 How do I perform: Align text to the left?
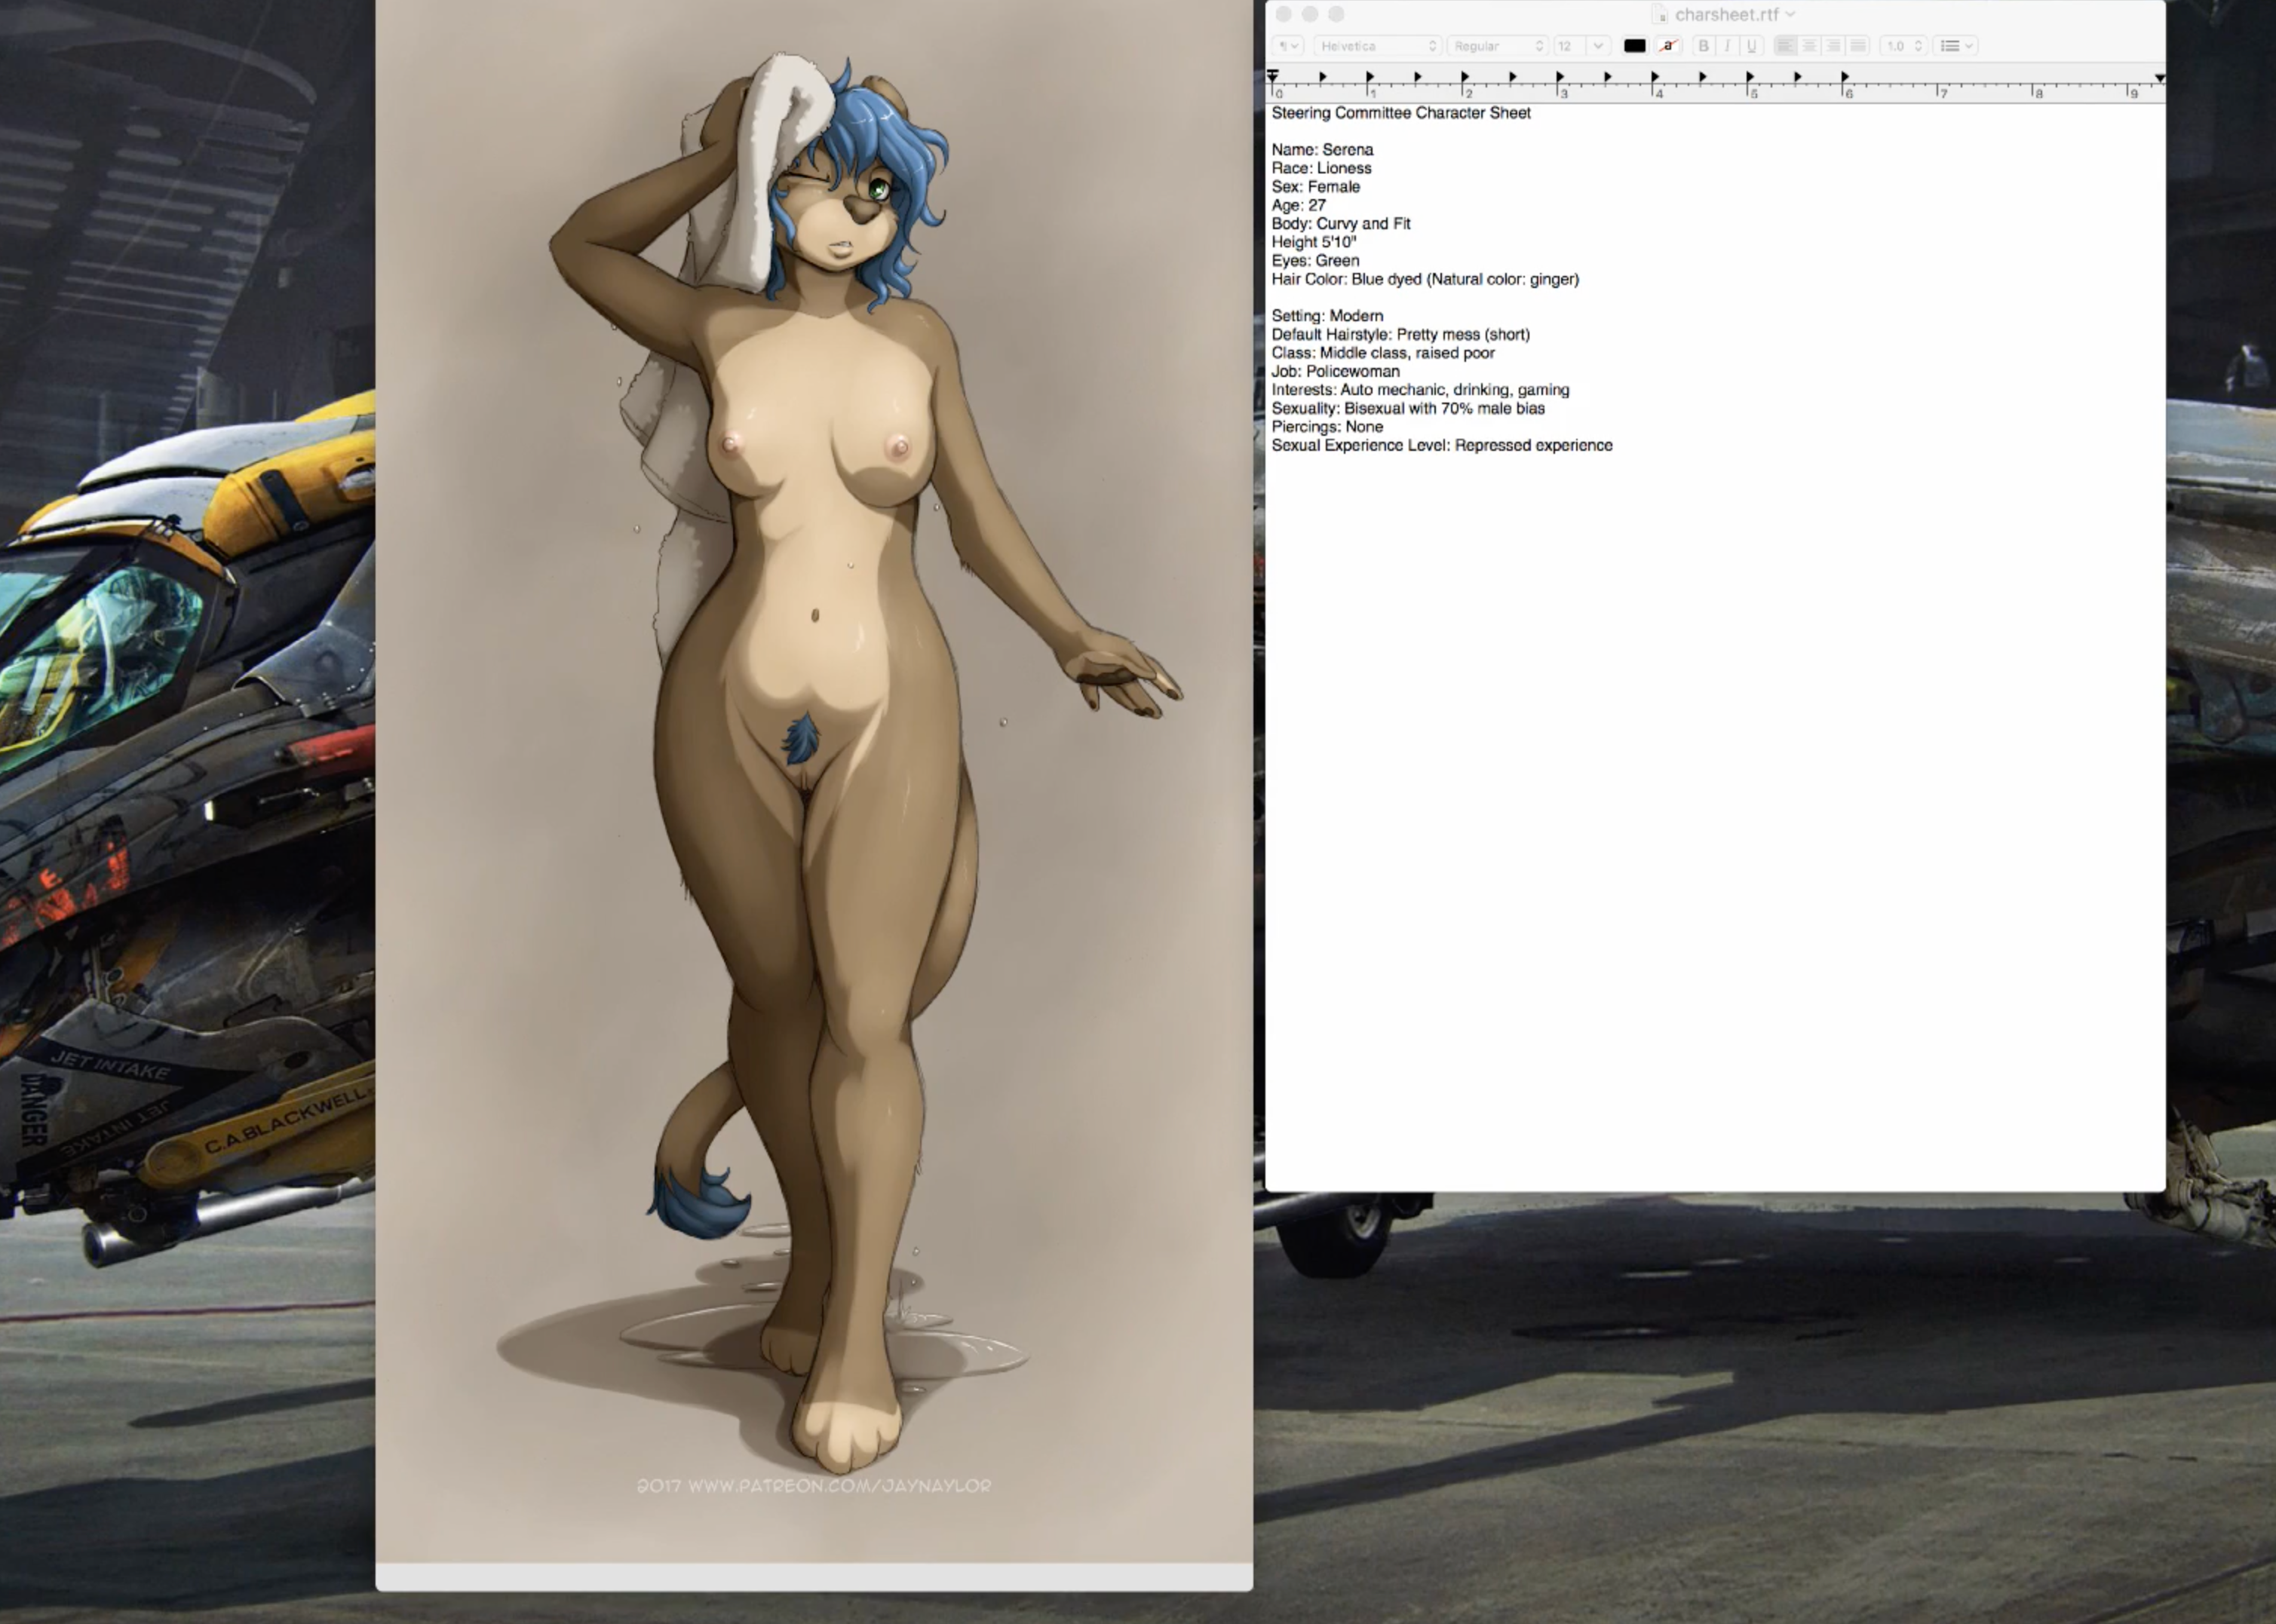(1785, 46)
